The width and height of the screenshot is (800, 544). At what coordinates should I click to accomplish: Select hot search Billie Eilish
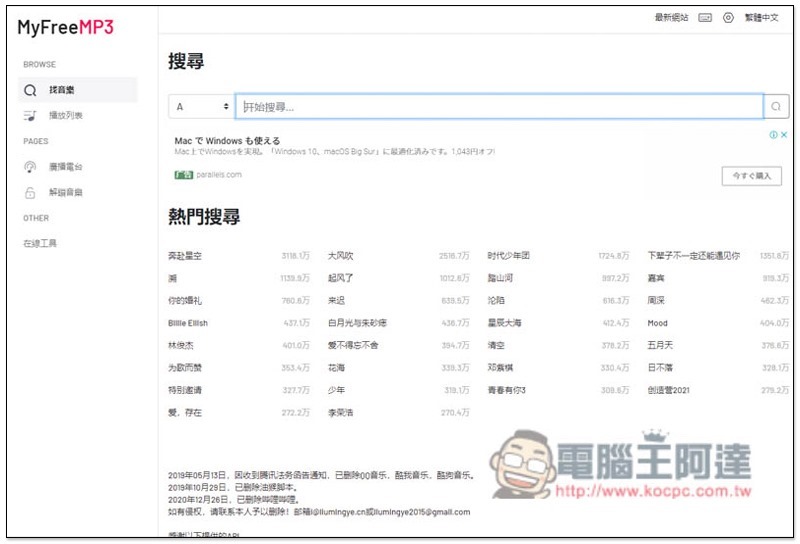pyautogui.click(x=190, y=323)
